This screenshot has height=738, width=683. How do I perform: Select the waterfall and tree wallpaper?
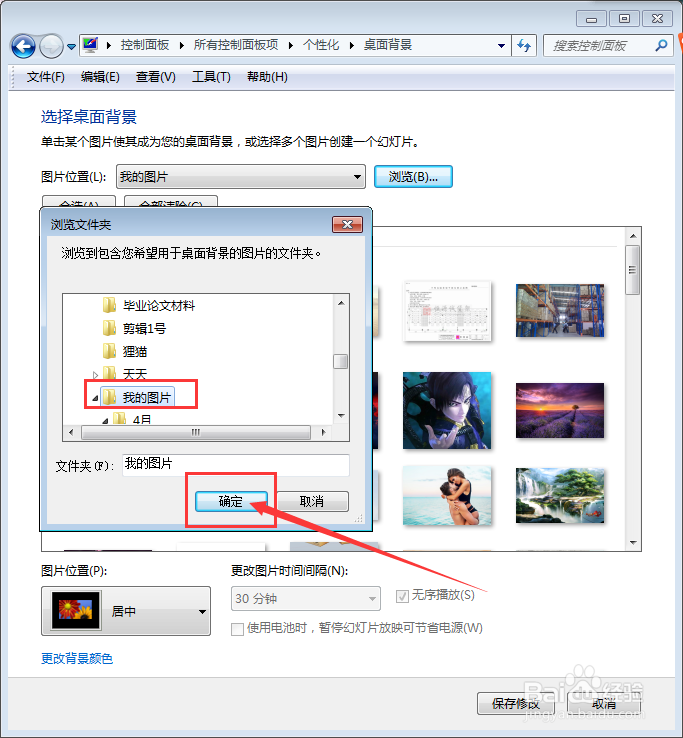click(x=560, y=496)
